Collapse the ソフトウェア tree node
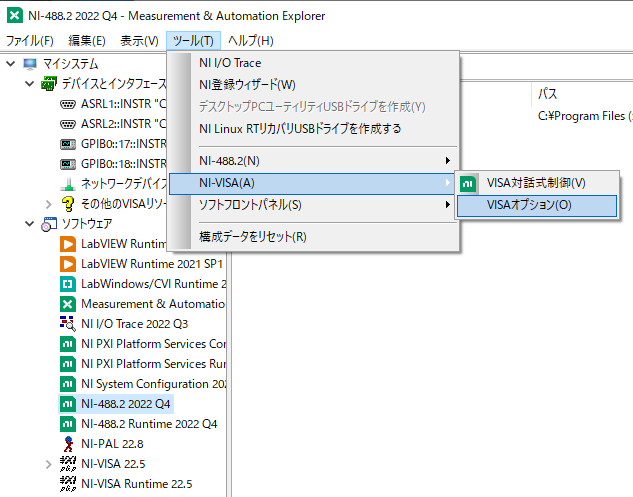 [30, 224]
